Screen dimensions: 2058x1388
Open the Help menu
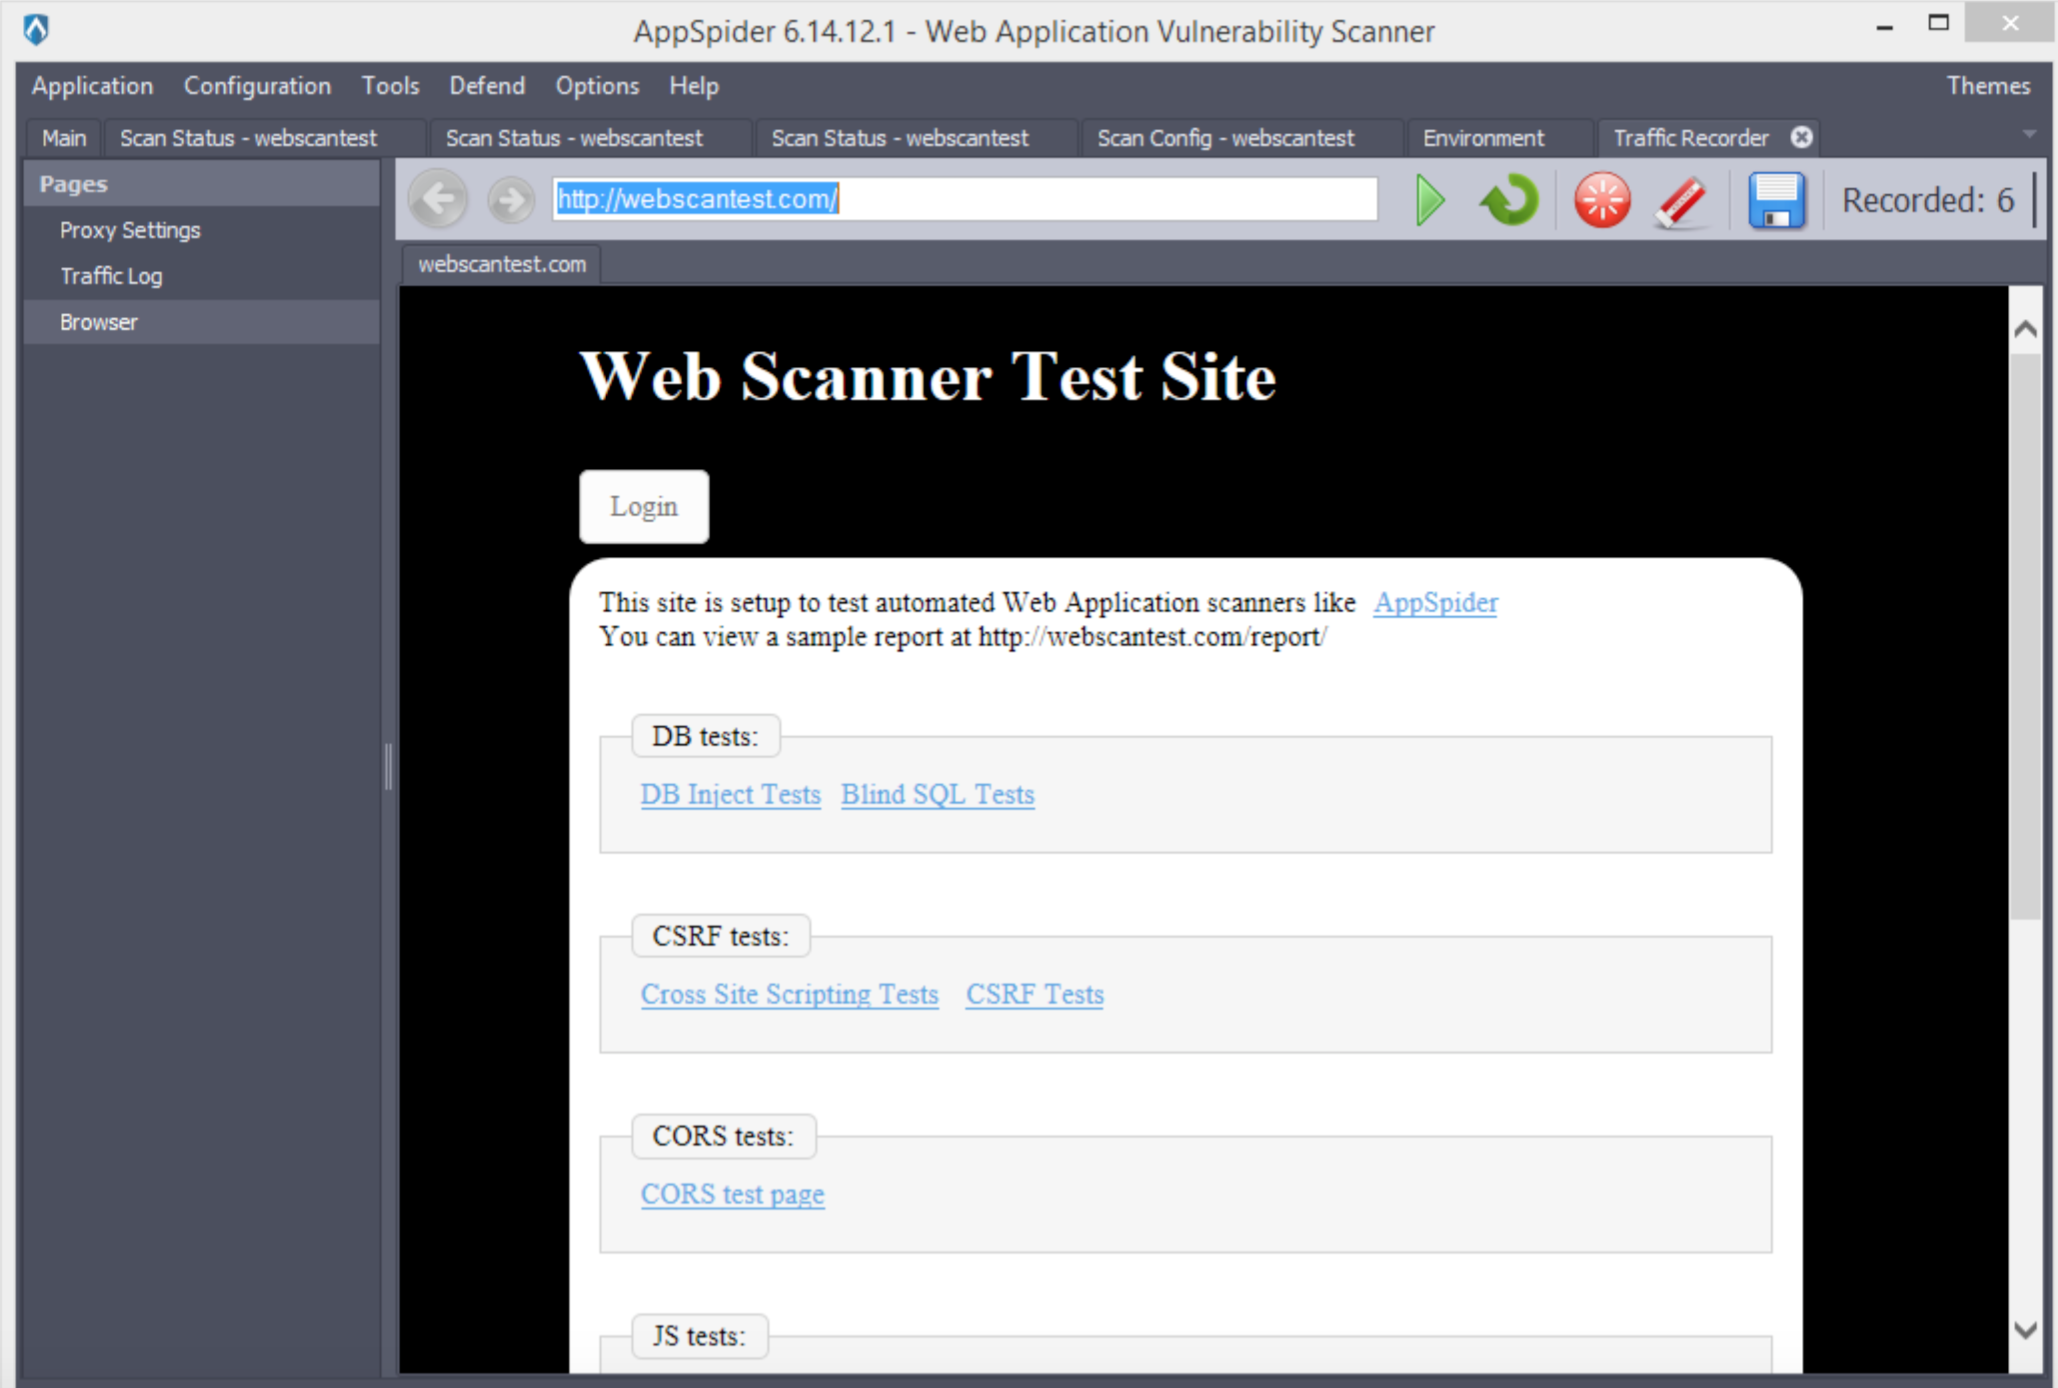[x=694, y=86]
